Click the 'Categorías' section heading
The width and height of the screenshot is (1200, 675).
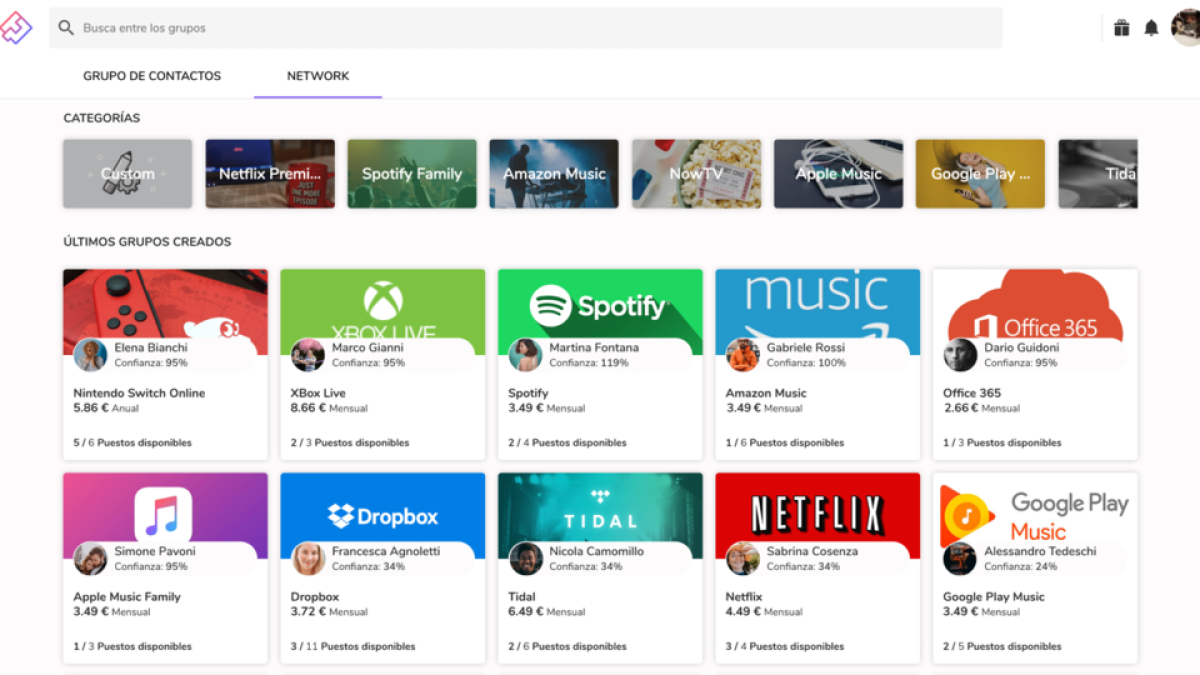pos(102,118)
